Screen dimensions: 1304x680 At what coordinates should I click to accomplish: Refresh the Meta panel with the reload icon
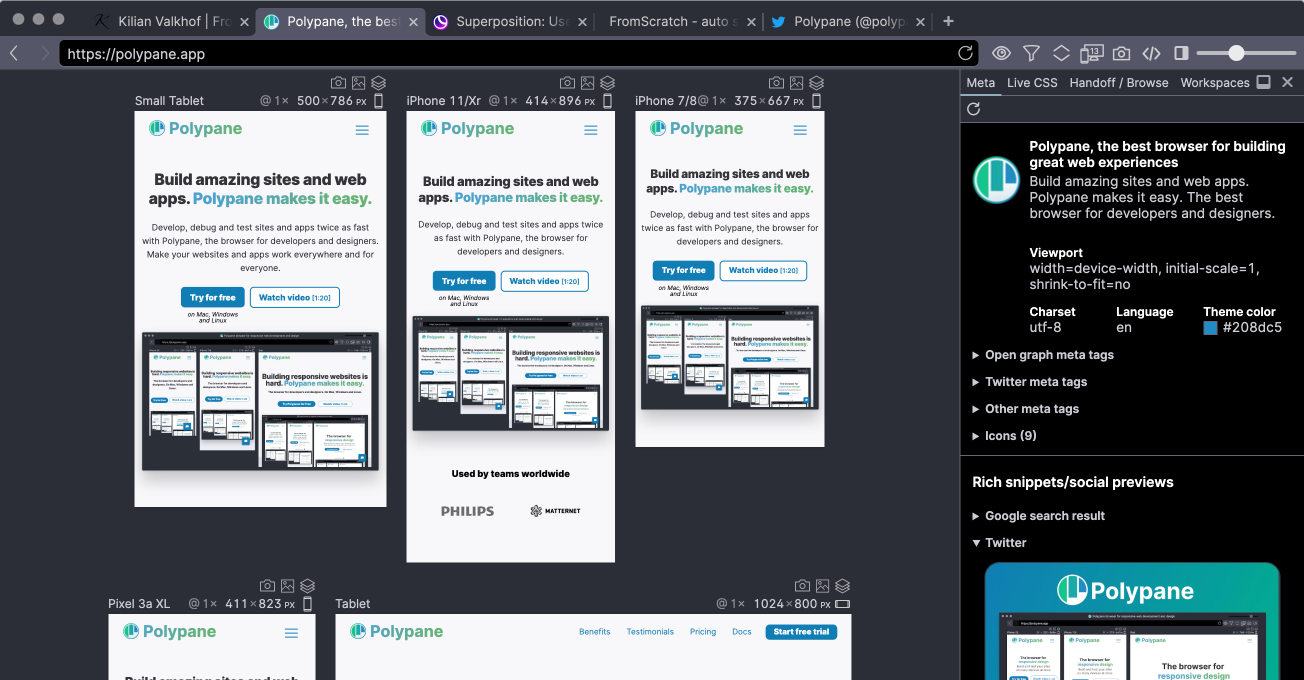click(x=974, y=109)
